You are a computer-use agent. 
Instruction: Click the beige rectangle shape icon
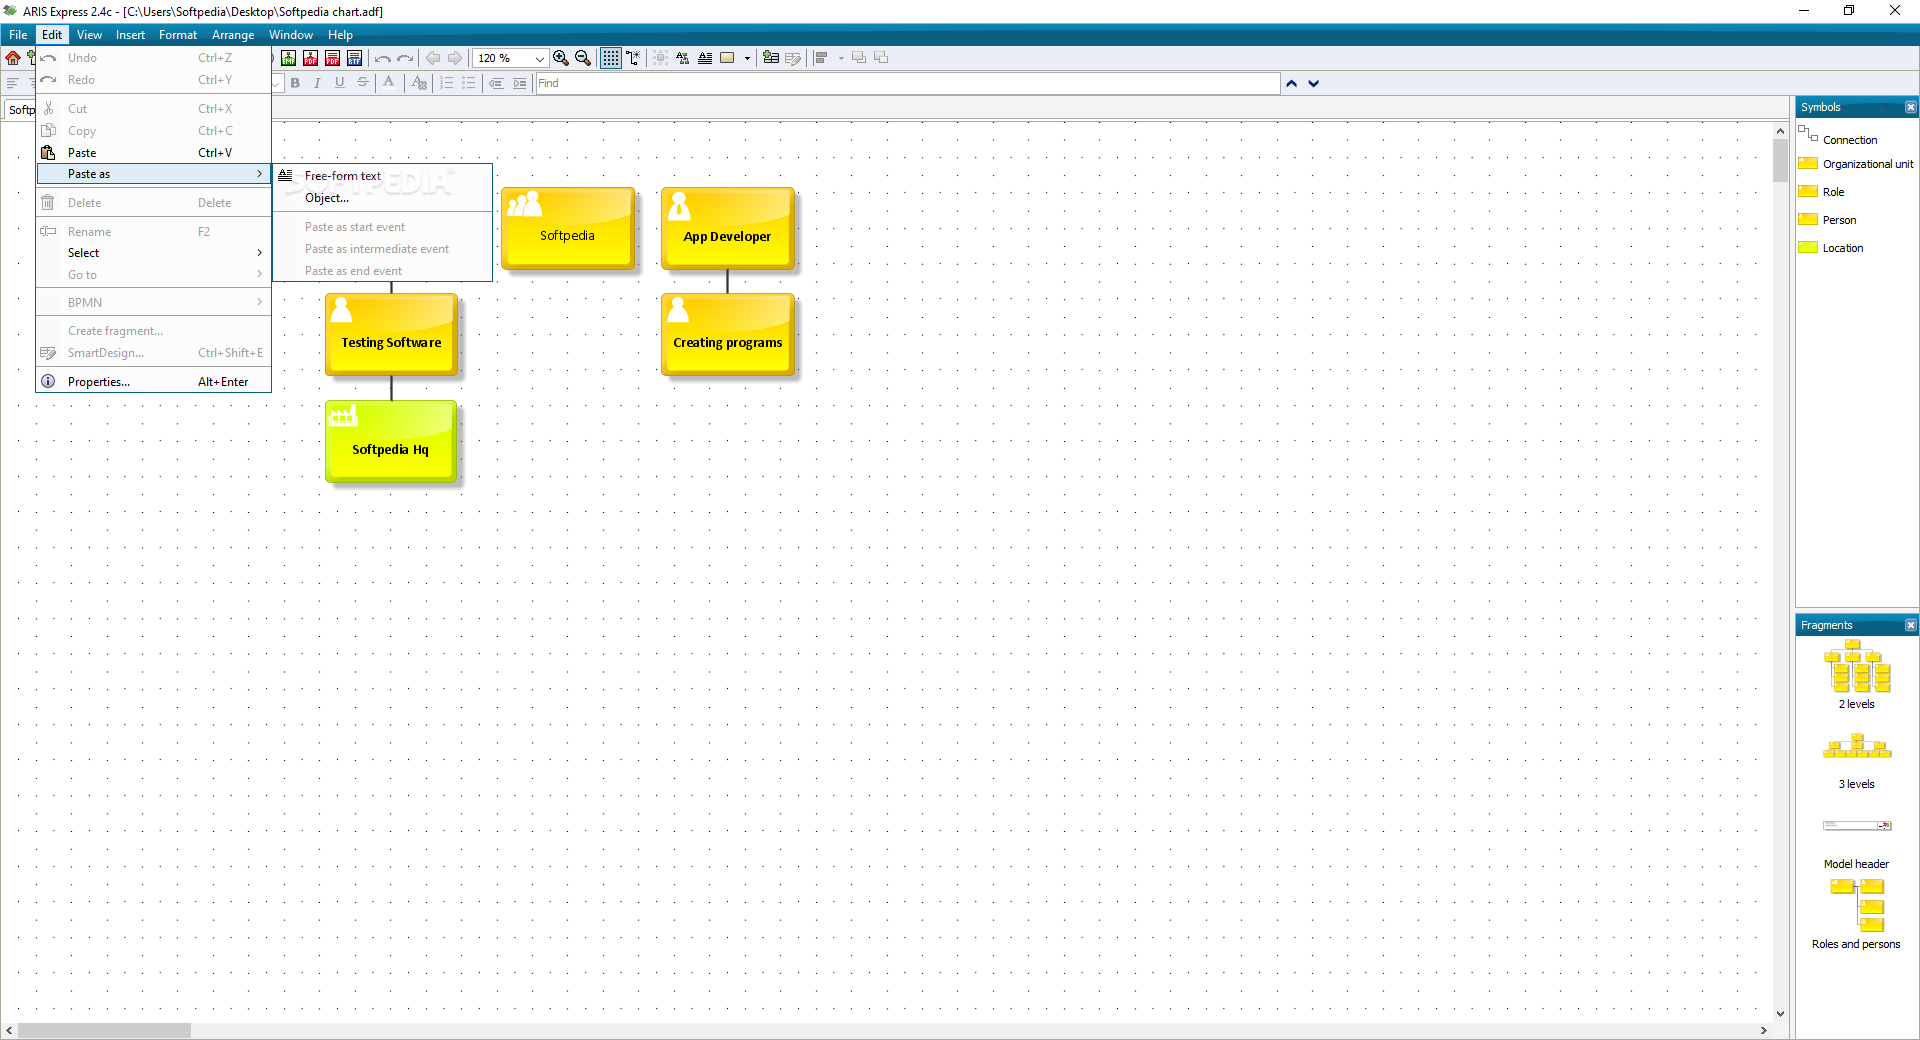tap(727, 58)
